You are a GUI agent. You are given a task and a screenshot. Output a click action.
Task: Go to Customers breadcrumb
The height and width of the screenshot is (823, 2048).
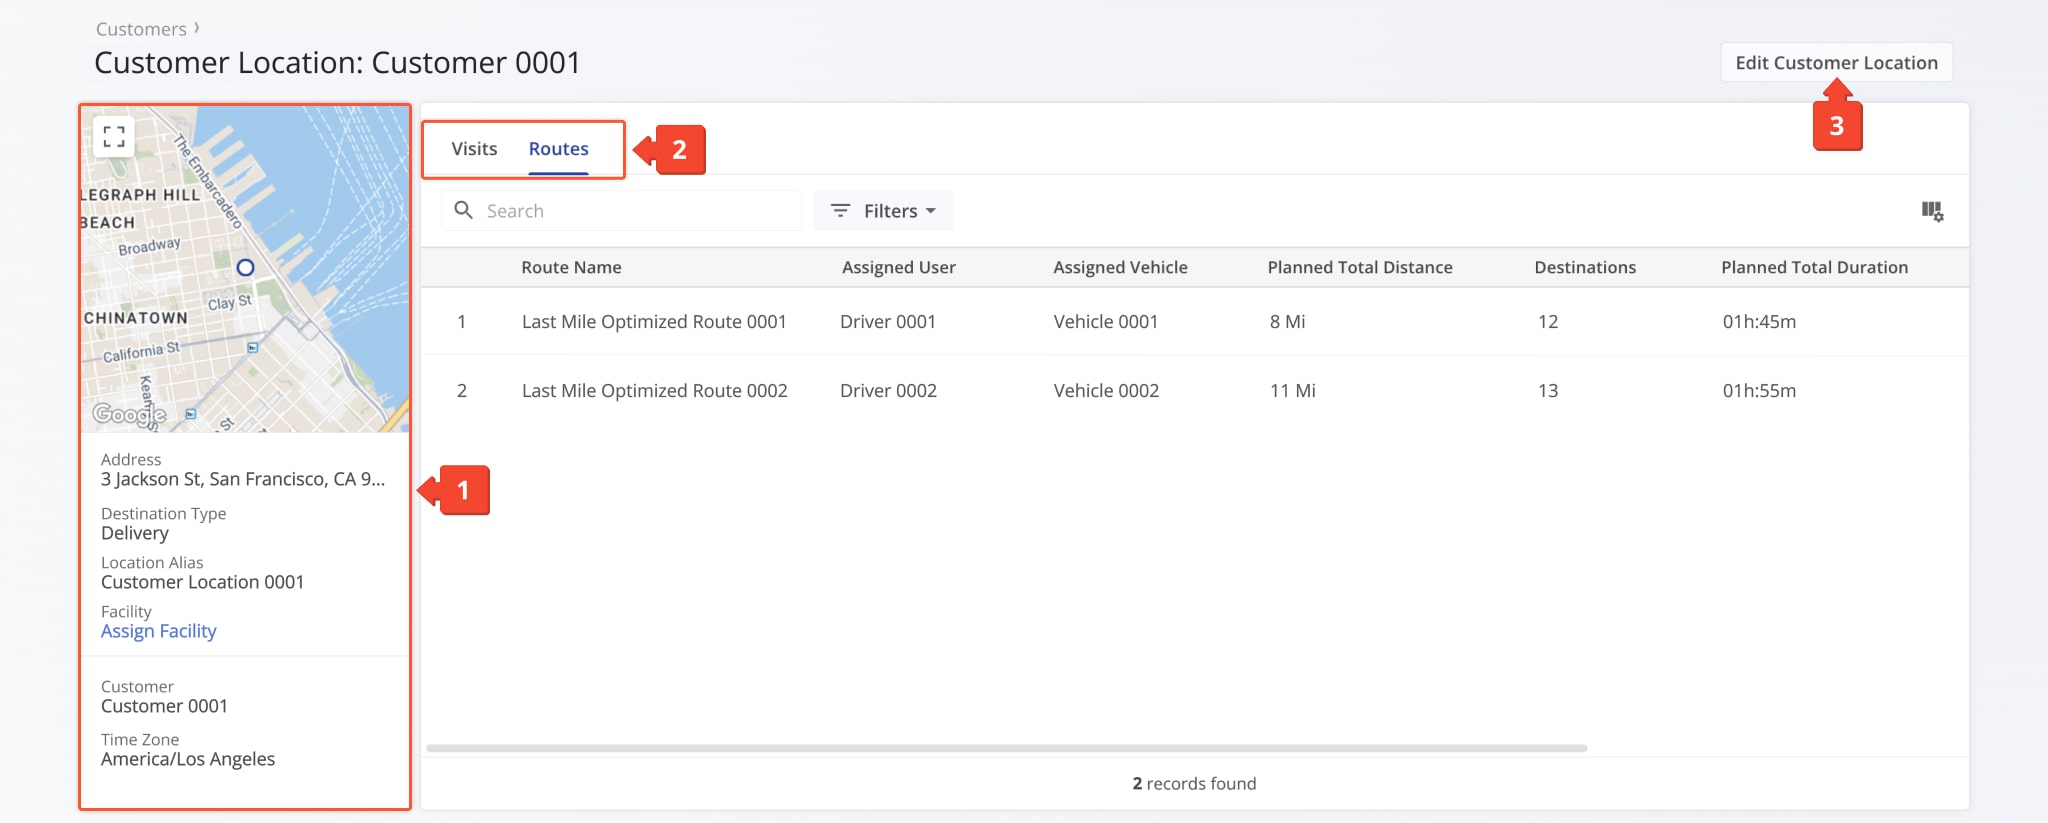(x=141, y=29)
